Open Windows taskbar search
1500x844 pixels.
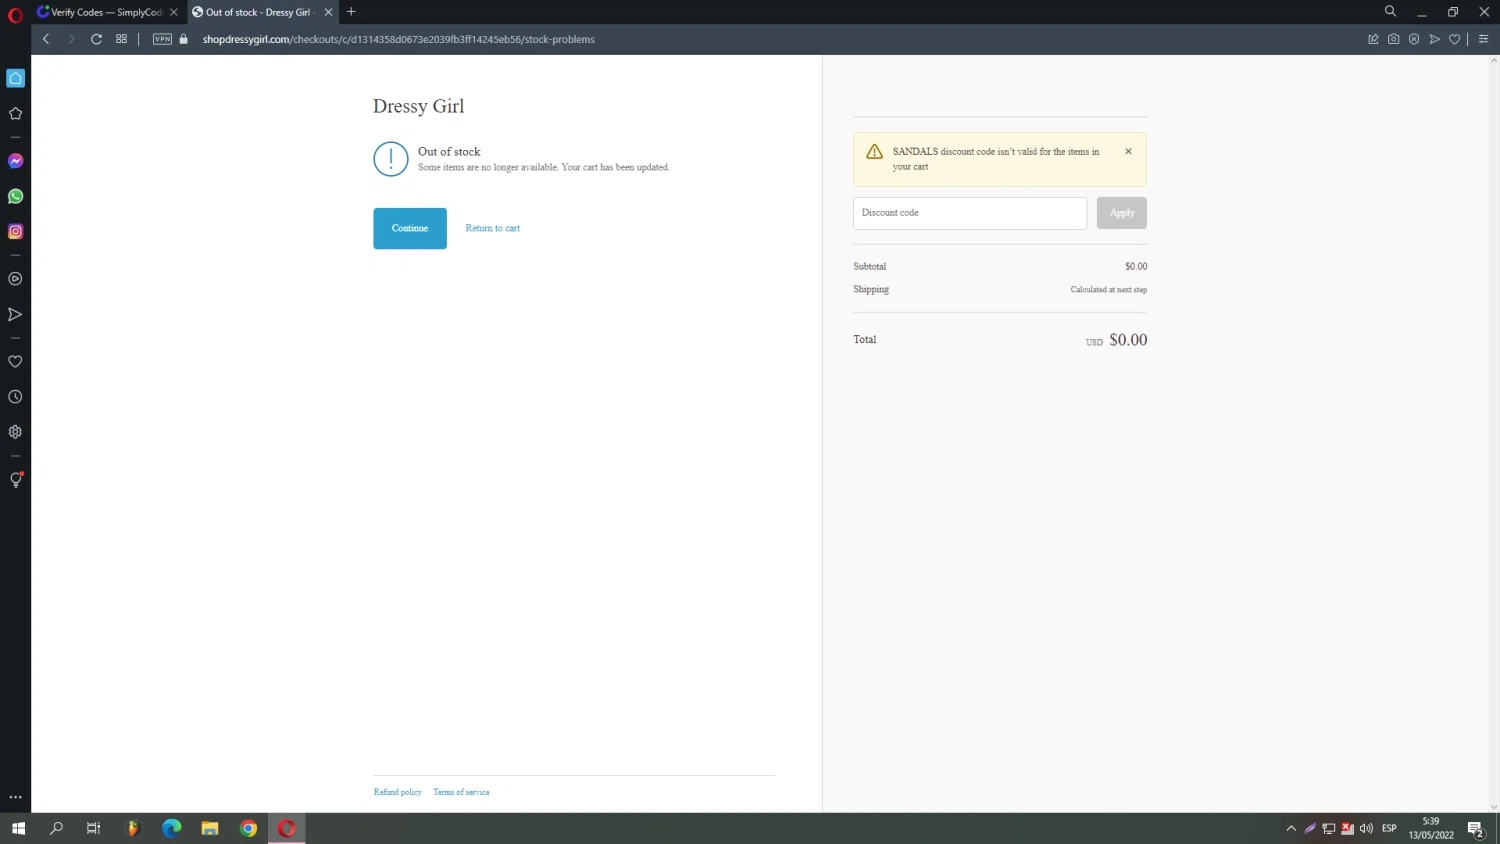[x=56, y=828]
